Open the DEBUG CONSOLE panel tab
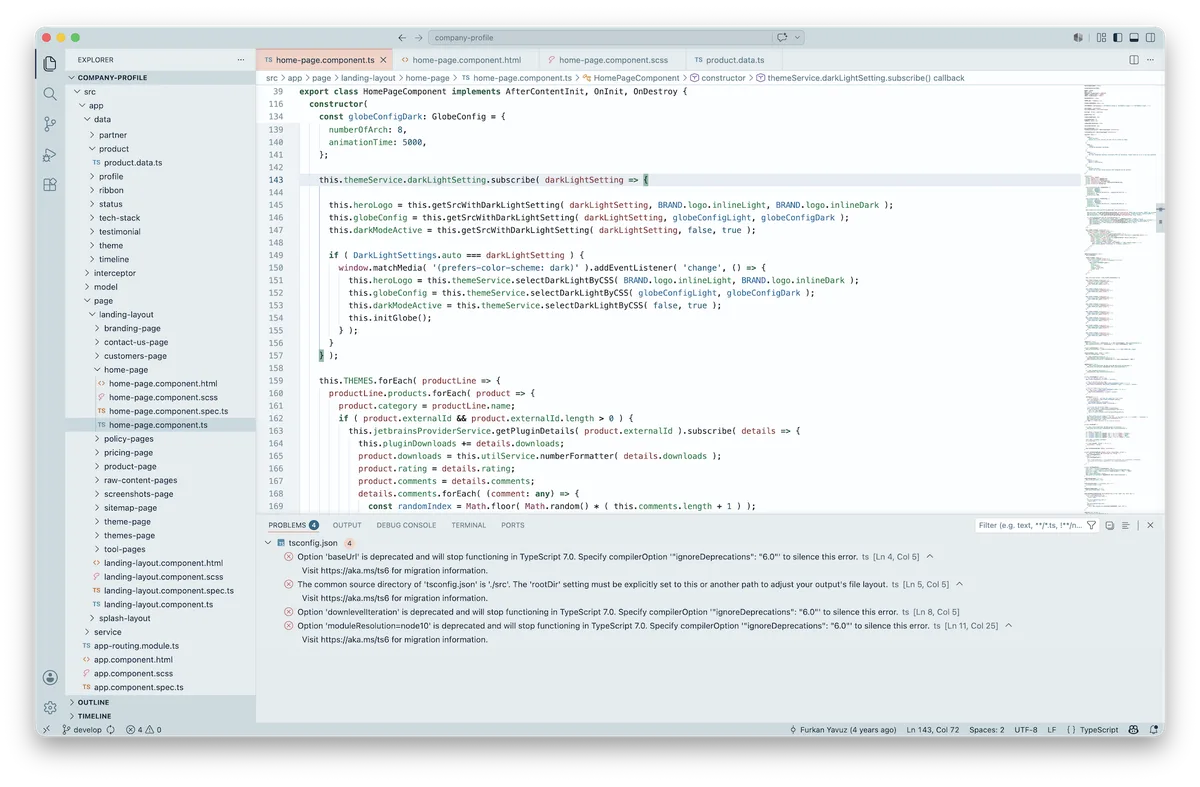The image size is (1200, 787). click(406, 525)
